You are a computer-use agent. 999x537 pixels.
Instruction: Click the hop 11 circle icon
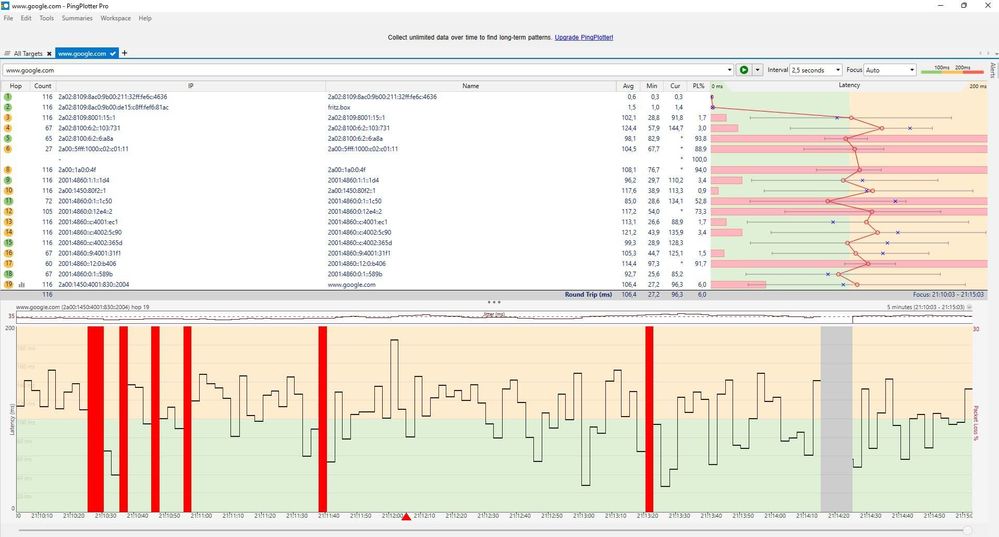click(x=8, y=201)
